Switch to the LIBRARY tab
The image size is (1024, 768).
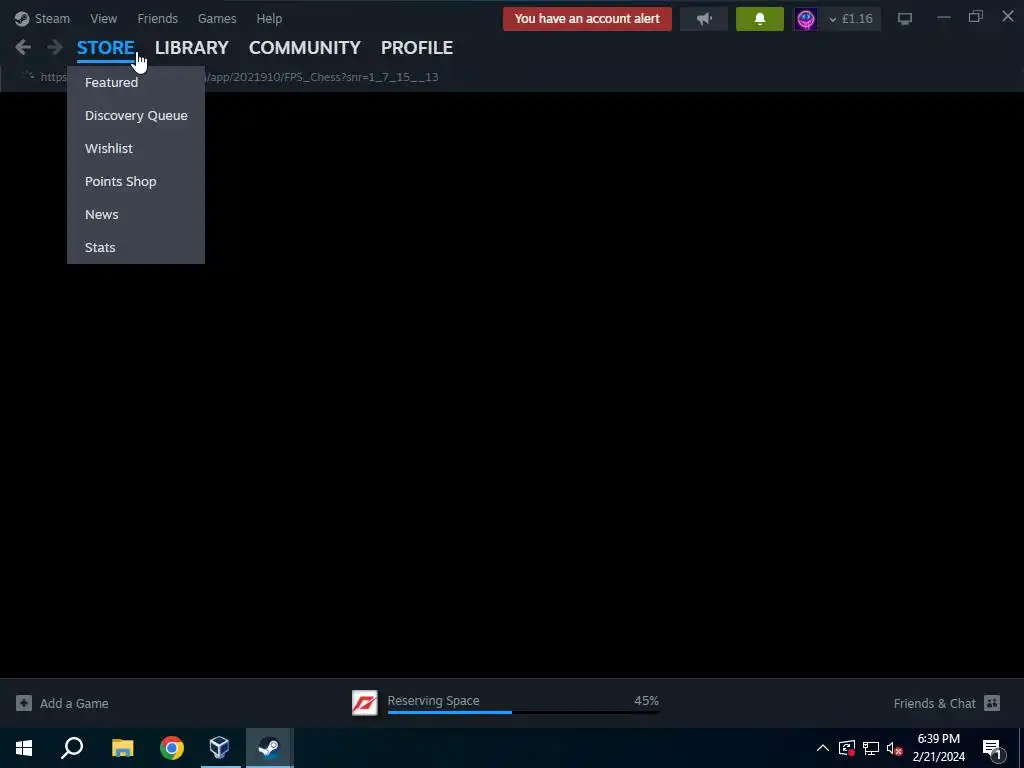191,48
